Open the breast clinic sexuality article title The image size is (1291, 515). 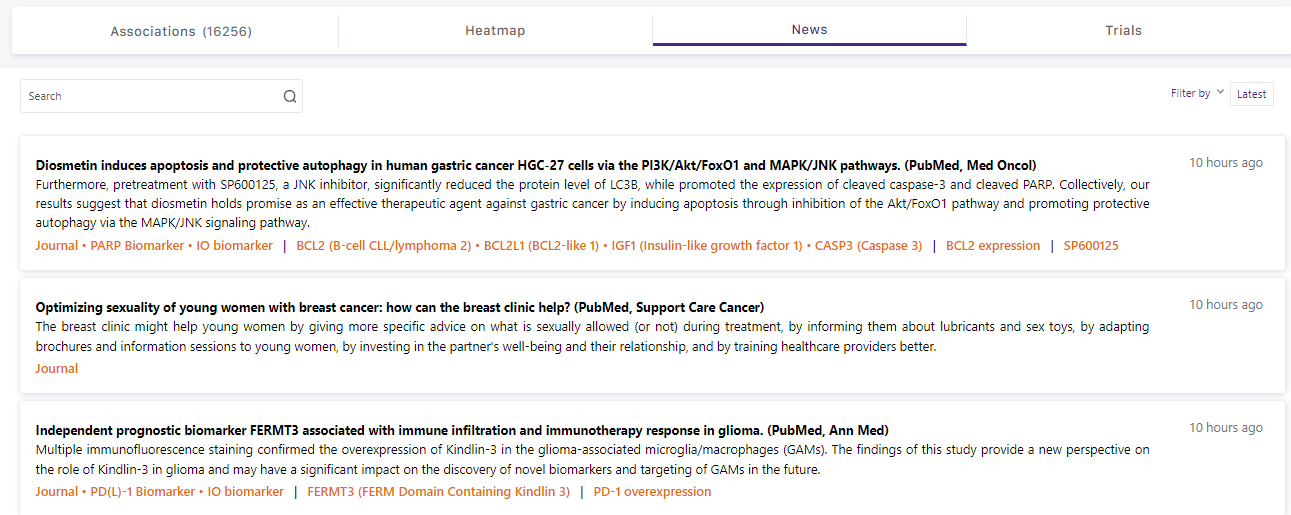pyautogui.click(x=399, y=307)
